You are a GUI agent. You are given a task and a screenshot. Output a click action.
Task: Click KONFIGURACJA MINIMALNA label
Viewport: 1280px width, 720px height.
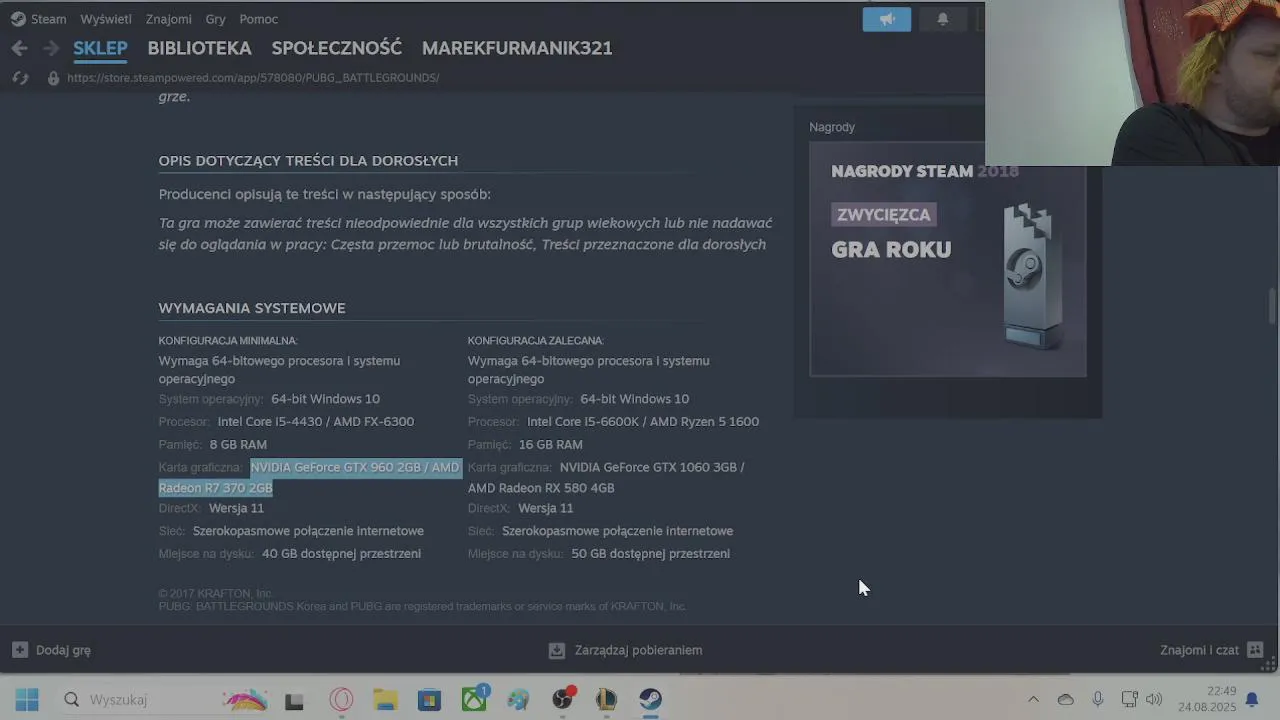[228, 341]
